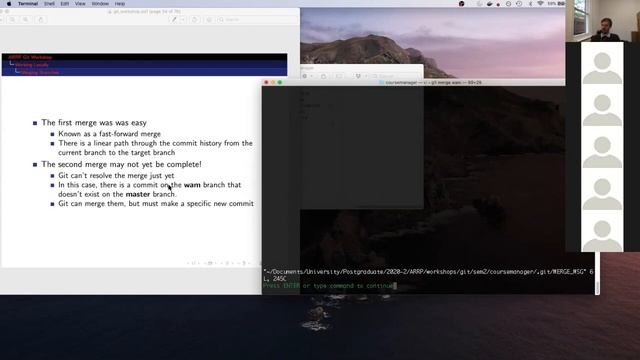
Task: Click the slide header section link
Action: 32,65
